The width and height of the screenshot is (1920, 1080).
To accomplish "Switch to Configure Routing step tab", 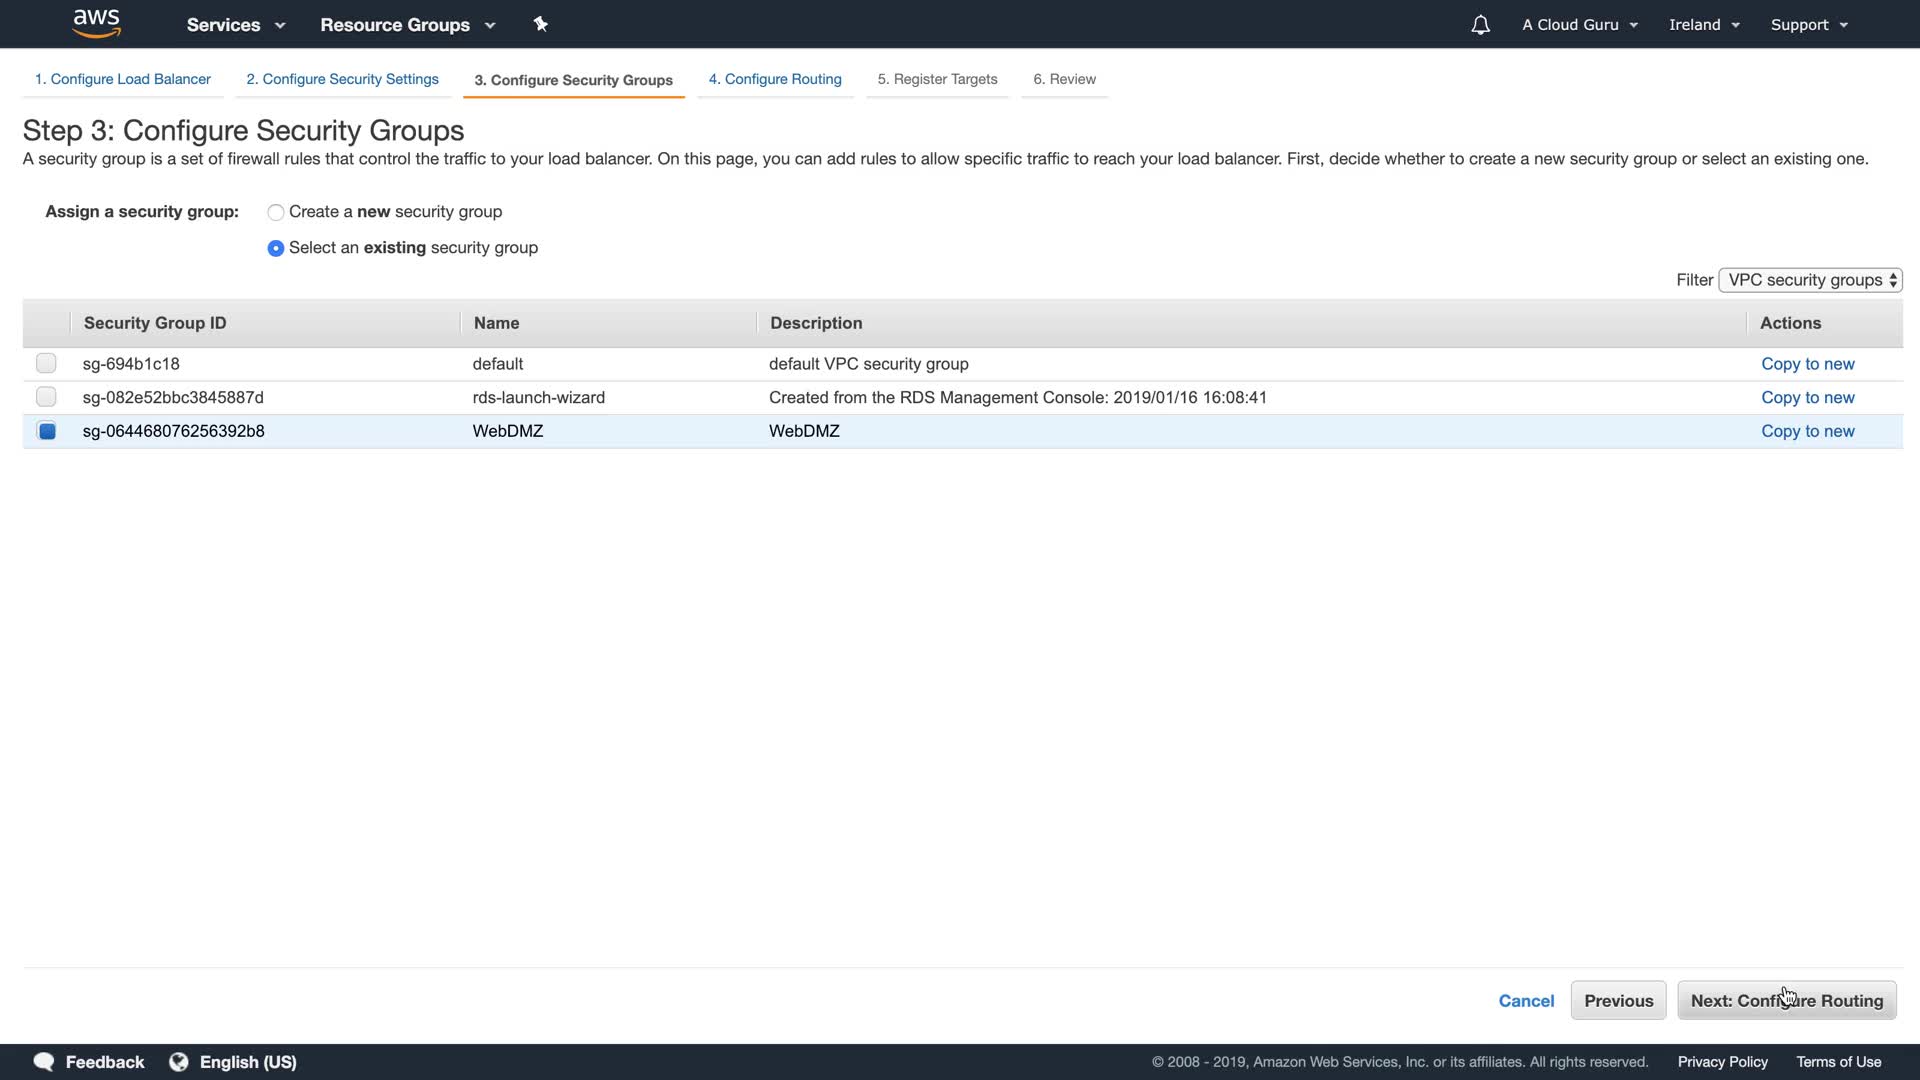I will pyautogui.click(x=775, y=79).
